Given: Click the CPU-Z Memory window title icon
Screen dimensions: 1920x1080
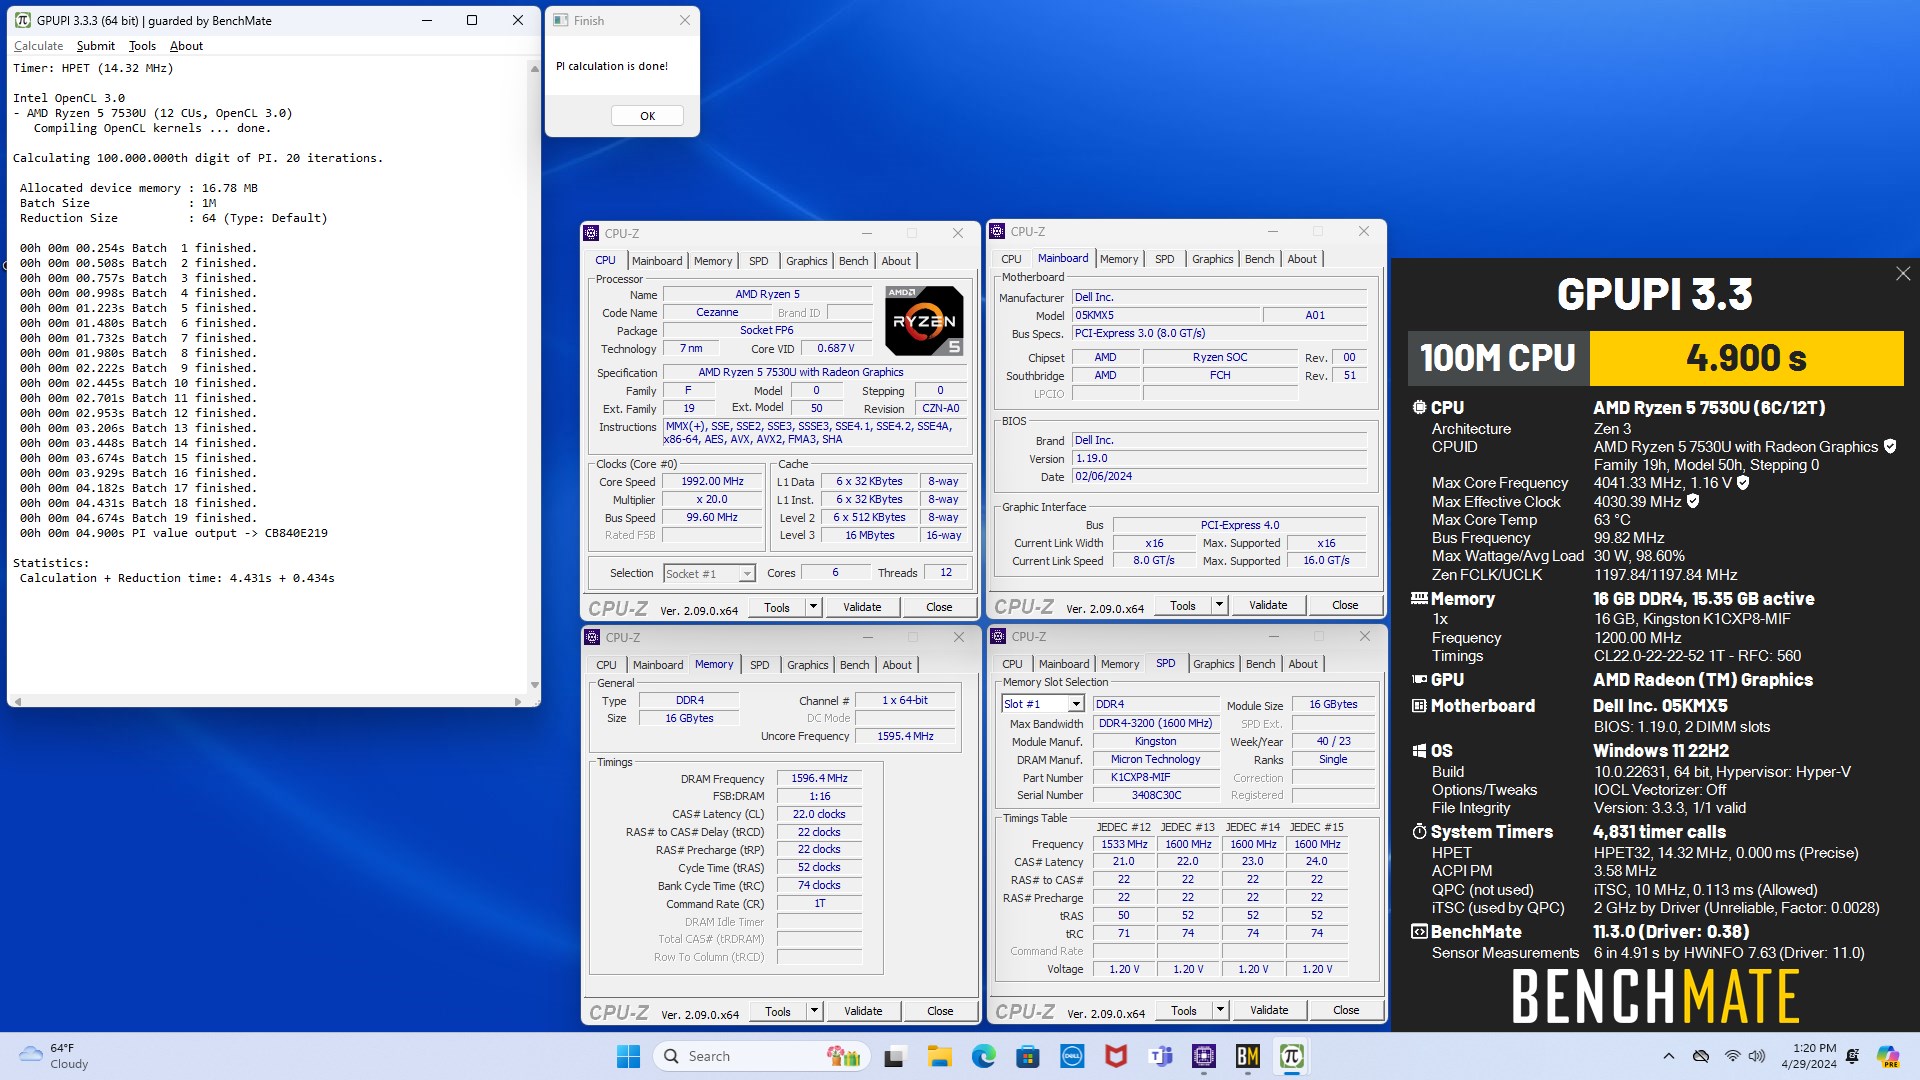Looking at the screenshot, I should point(592,637).
